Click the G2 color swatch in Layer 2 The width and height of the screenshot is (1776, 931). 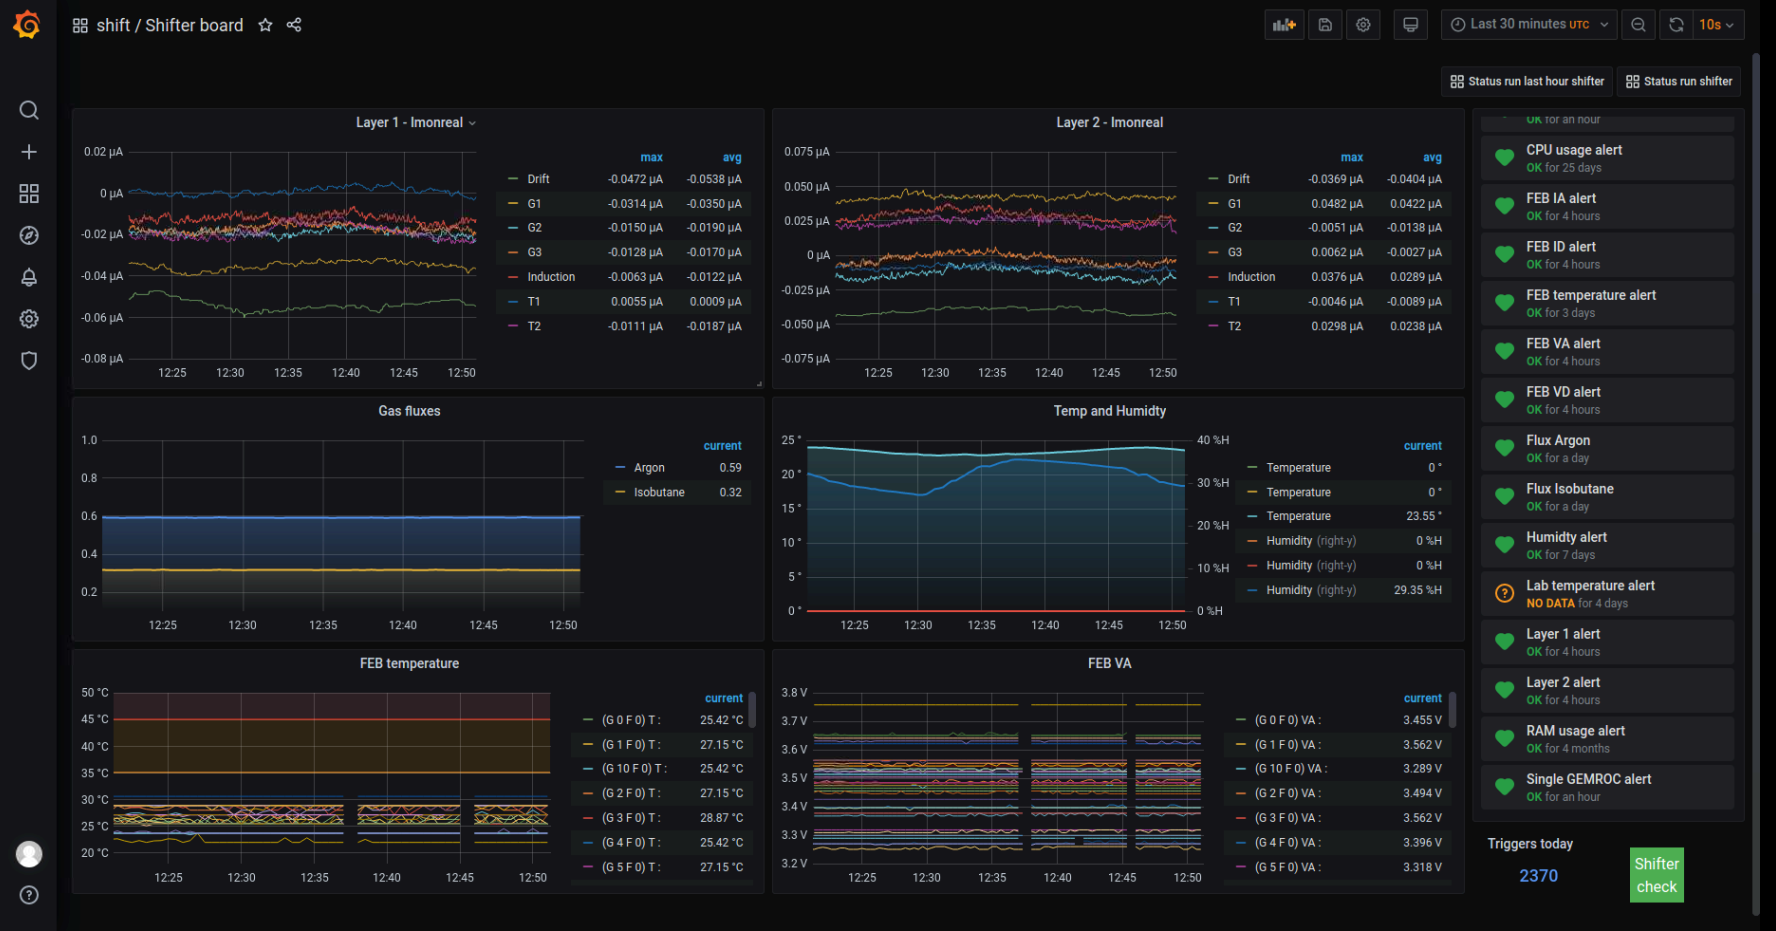tap(1213, 228)
